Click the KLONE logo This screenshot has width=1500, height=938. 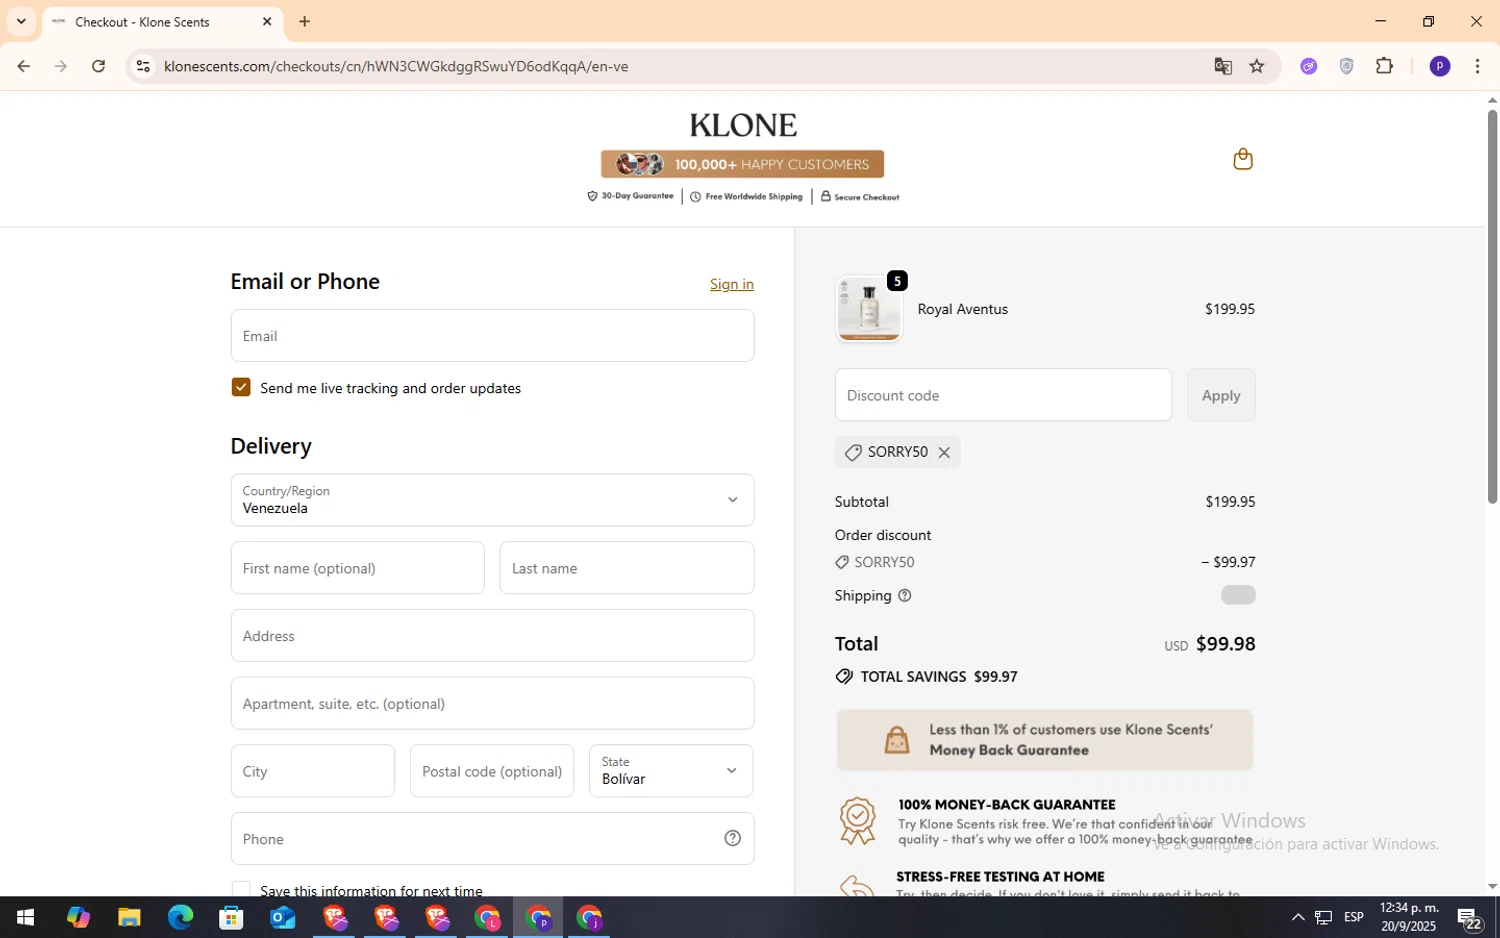(743, 125)
